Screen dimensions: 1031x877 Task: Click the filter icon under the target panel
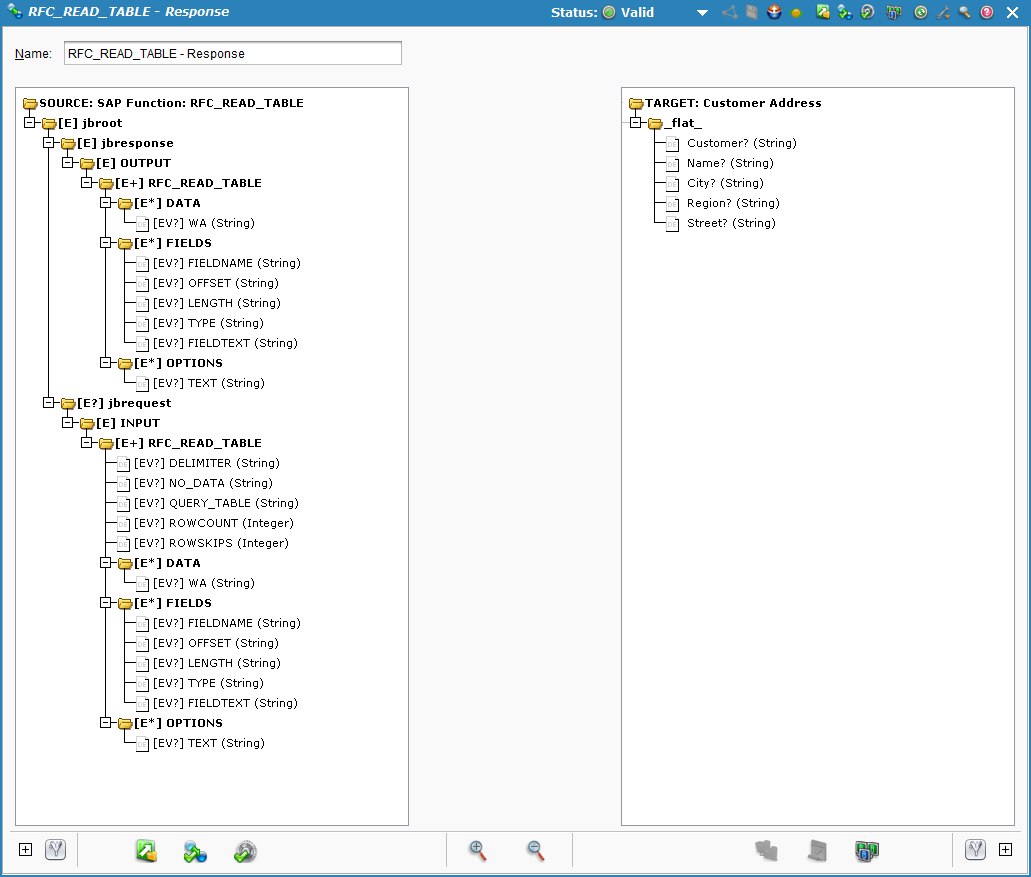[976, 850]
